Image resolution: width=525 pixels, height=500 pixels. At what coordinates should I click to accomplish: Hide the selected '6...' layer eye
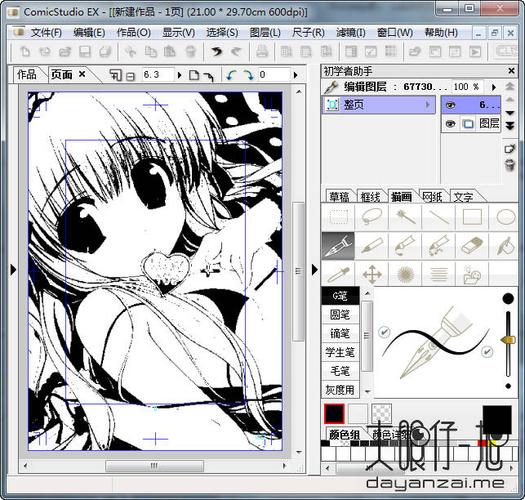point(451,105)
